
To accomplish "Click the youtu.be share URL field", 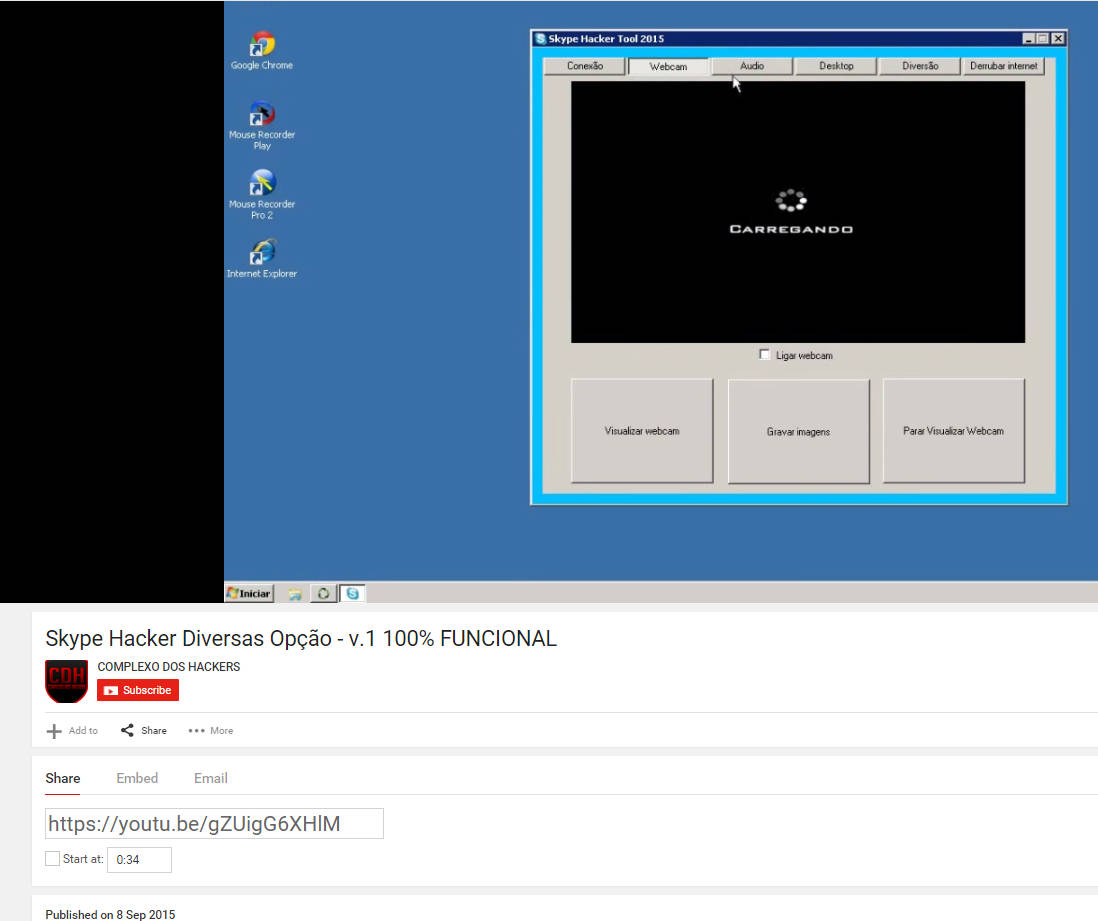I will pyautogui.click(x=214, y=824).
